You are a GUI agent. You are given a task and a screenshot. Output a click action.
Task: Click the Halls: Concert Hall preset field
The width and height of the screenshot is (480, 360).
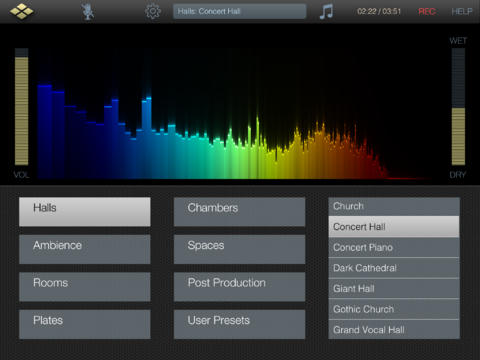click(239, 11)
